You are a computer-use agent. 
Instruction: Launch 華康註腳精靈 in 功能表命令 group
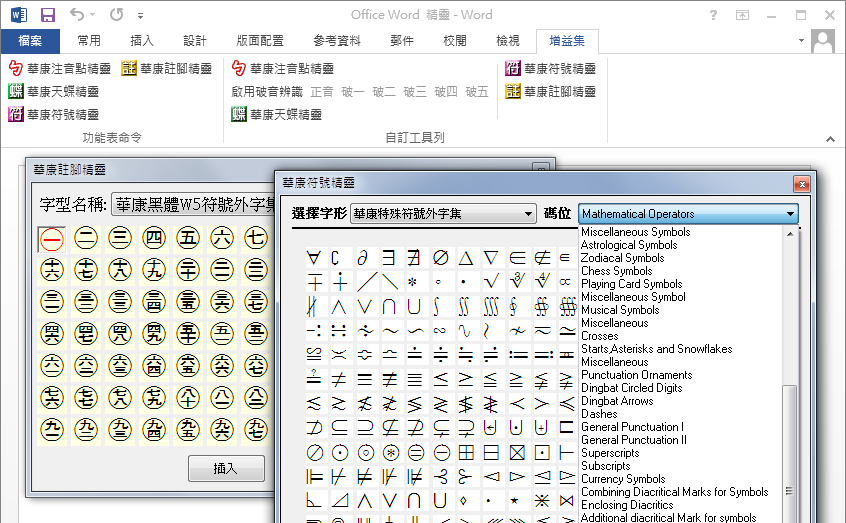click(166, 69)
